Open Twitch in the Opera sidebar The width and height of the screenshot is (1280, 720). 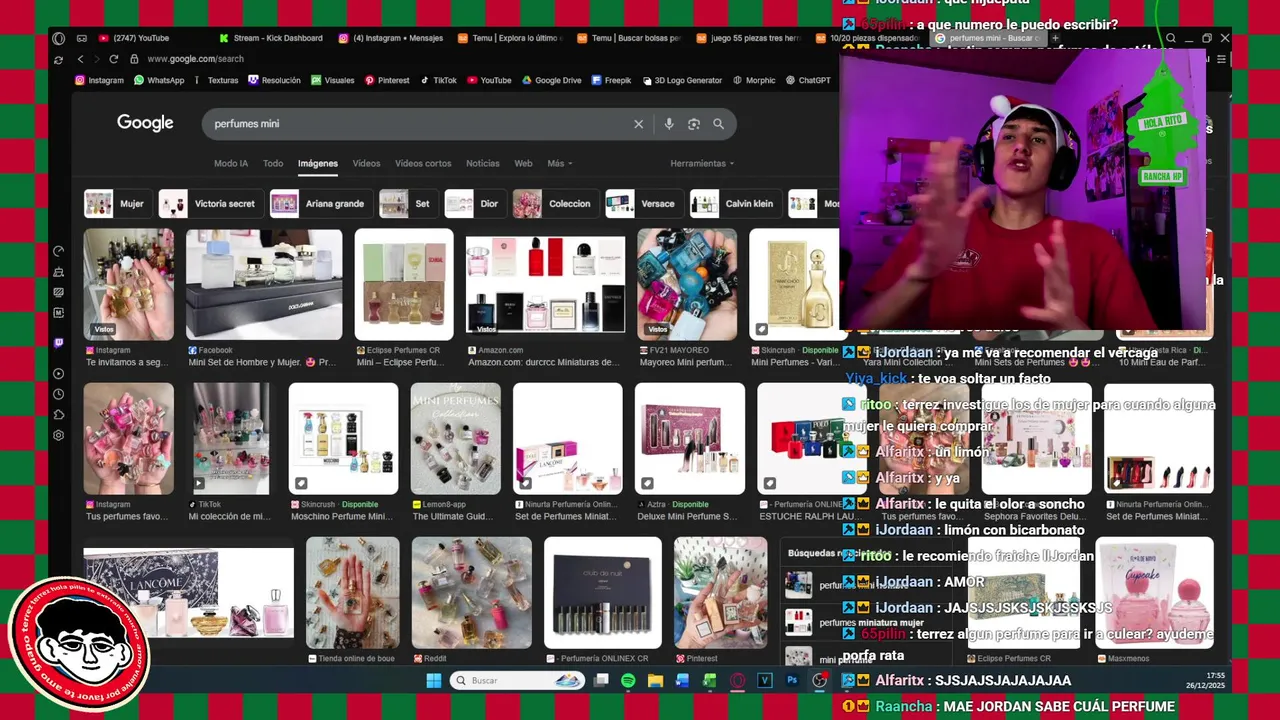pos(59,342)
